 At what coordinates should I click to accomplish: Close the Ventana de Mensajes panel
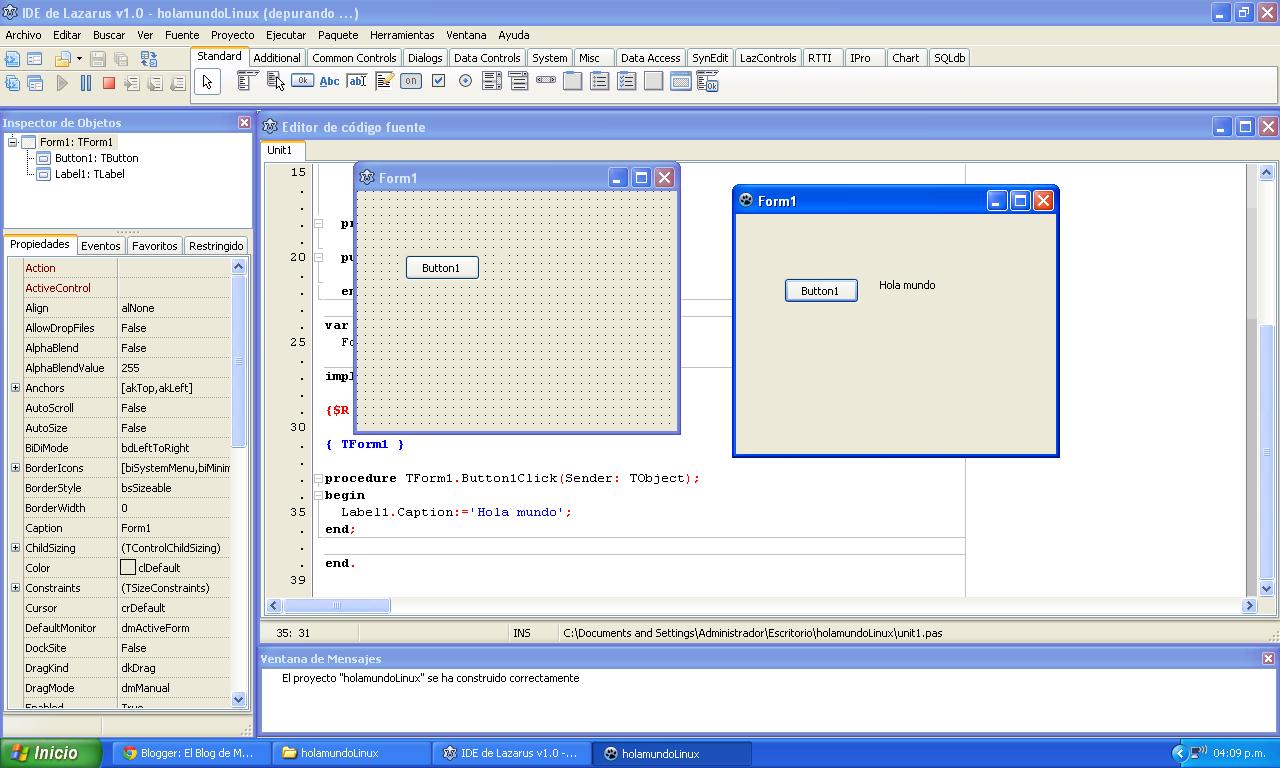1268,659
